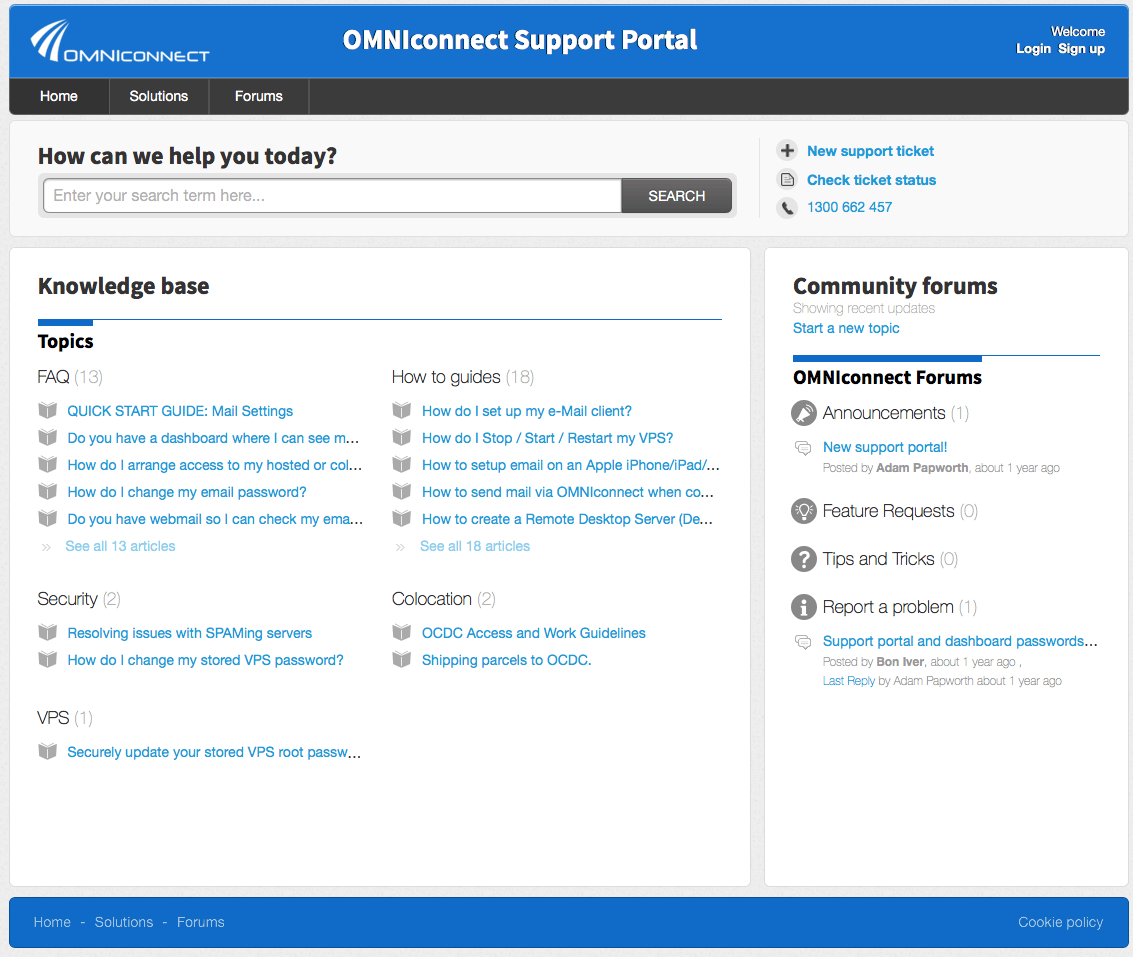The height and width of the screenshot is (957, 1133).
Task: Click the phone icon beside 1300 662 457
Action: click(x=787, y=207)
